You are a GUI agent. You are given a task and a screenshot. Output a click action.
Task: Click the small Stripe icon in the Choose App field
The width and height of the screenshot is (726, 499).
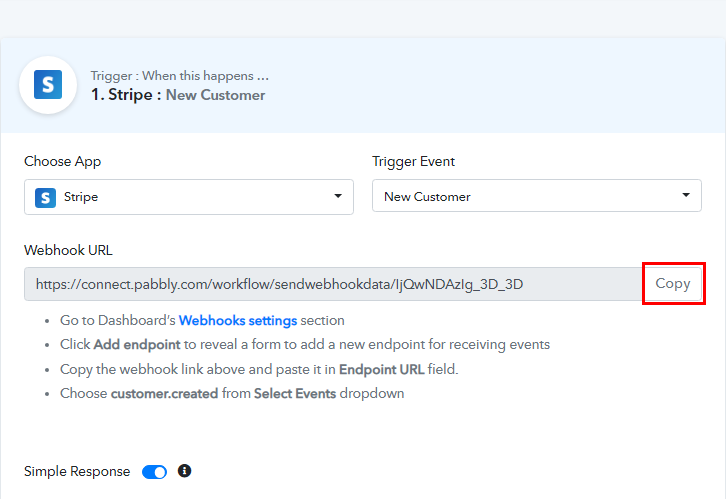click(45, 198)
